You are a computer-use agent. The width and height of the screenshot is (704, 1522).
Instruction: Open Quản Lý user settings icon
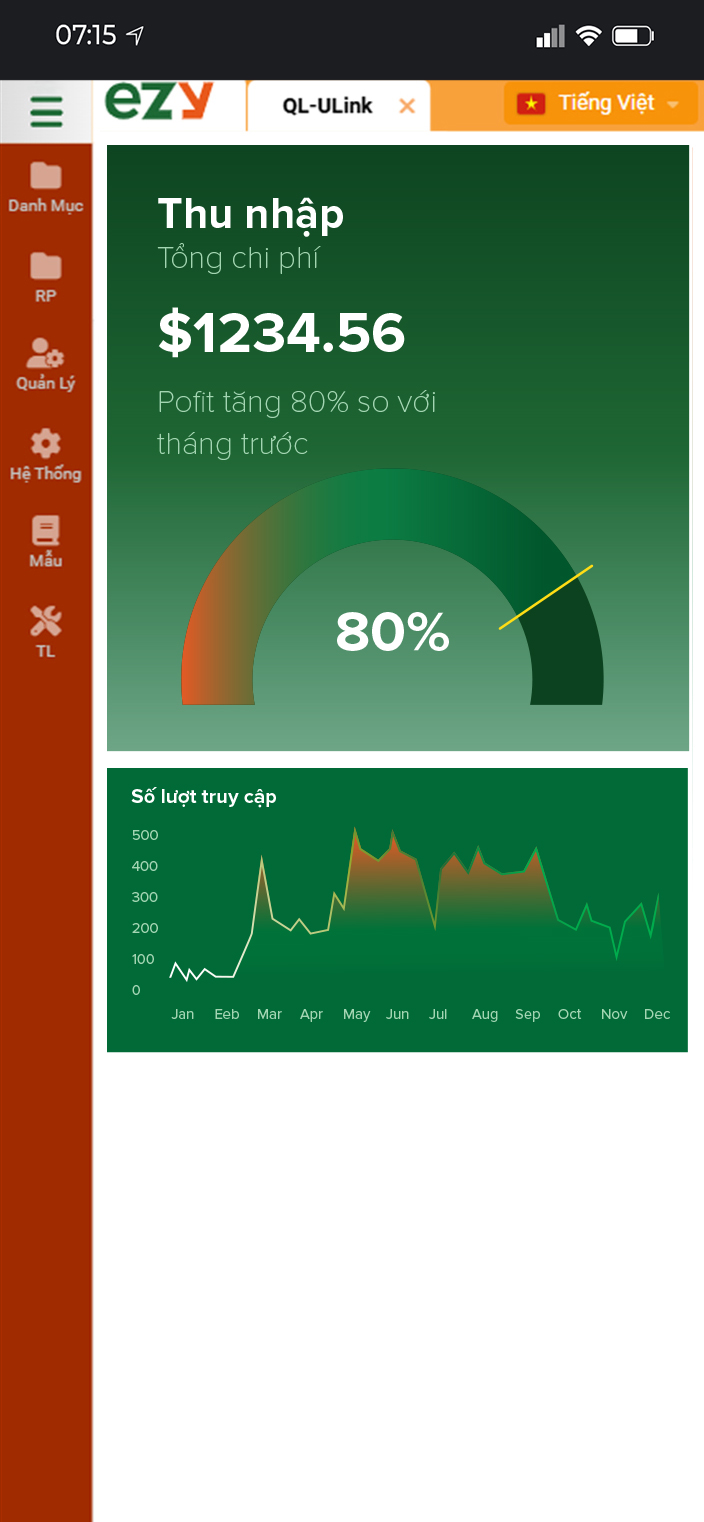pyautogui.click(x=46, y=353)
